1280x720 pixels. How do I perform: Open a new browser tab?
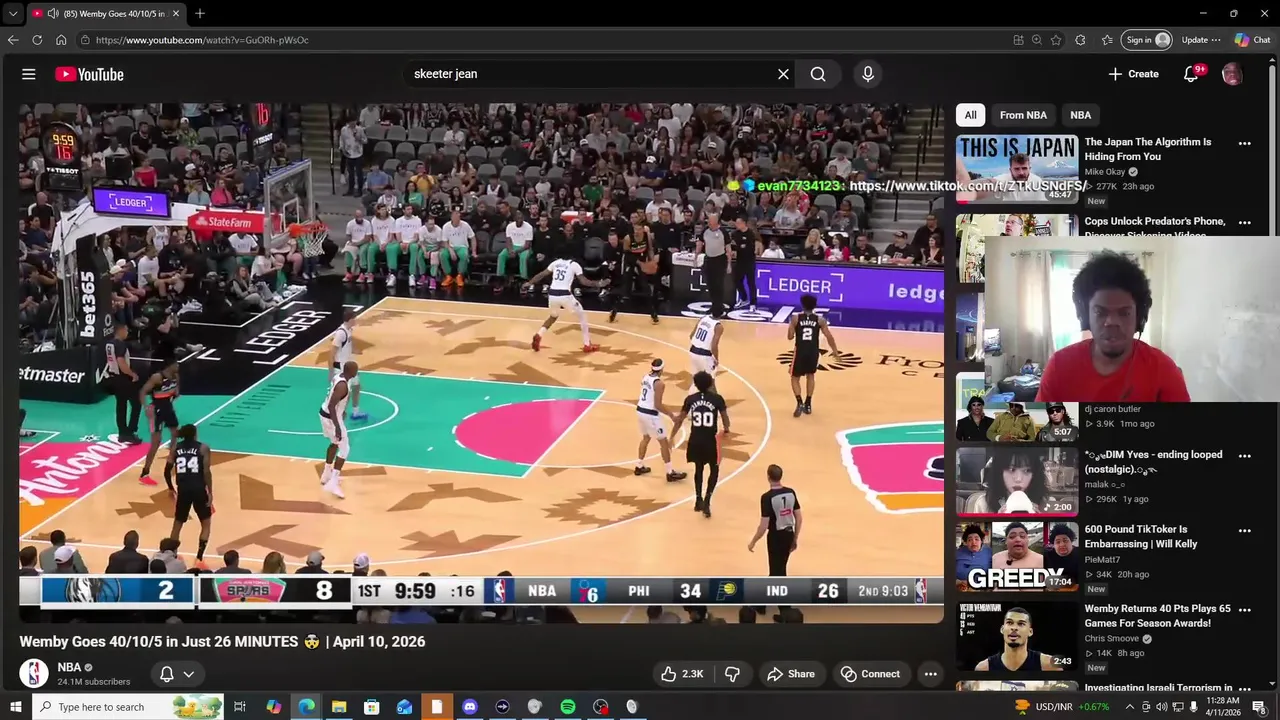(x=200, y=14)
